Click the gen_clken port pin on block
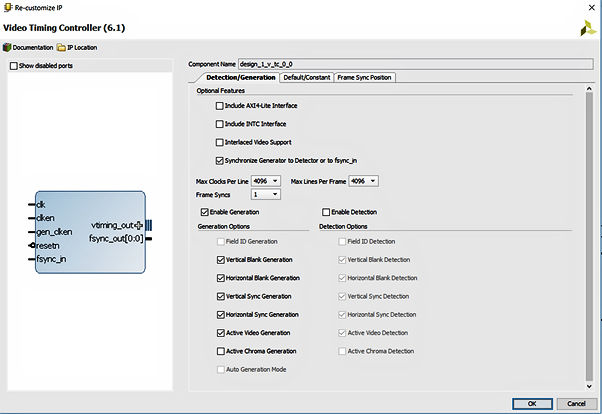The image size is (602, 414). pyautogui.click(x=32, y=232)
